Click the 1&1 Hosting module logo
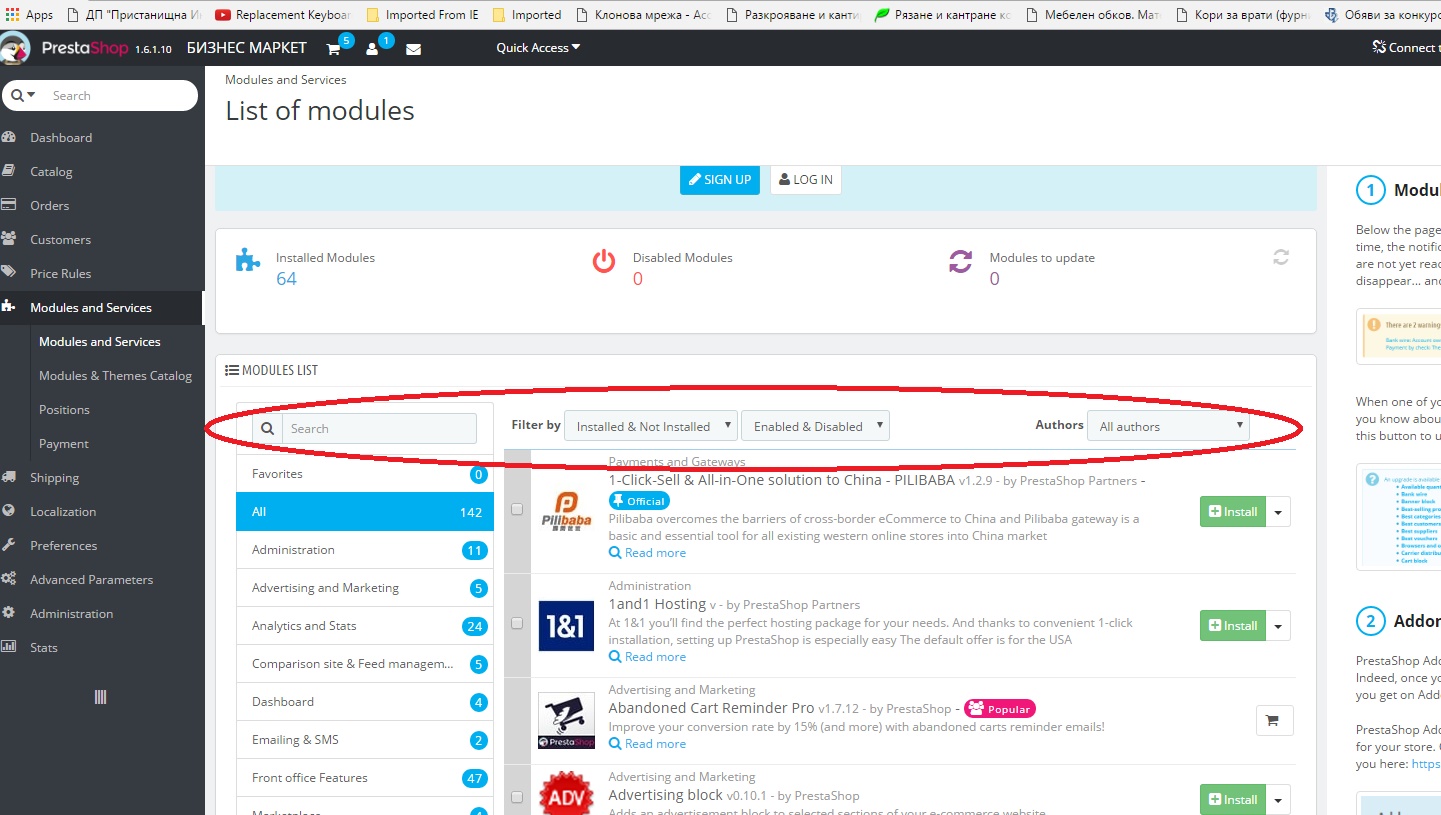This screenshot has width=1441, height=815. coord(566,626)
